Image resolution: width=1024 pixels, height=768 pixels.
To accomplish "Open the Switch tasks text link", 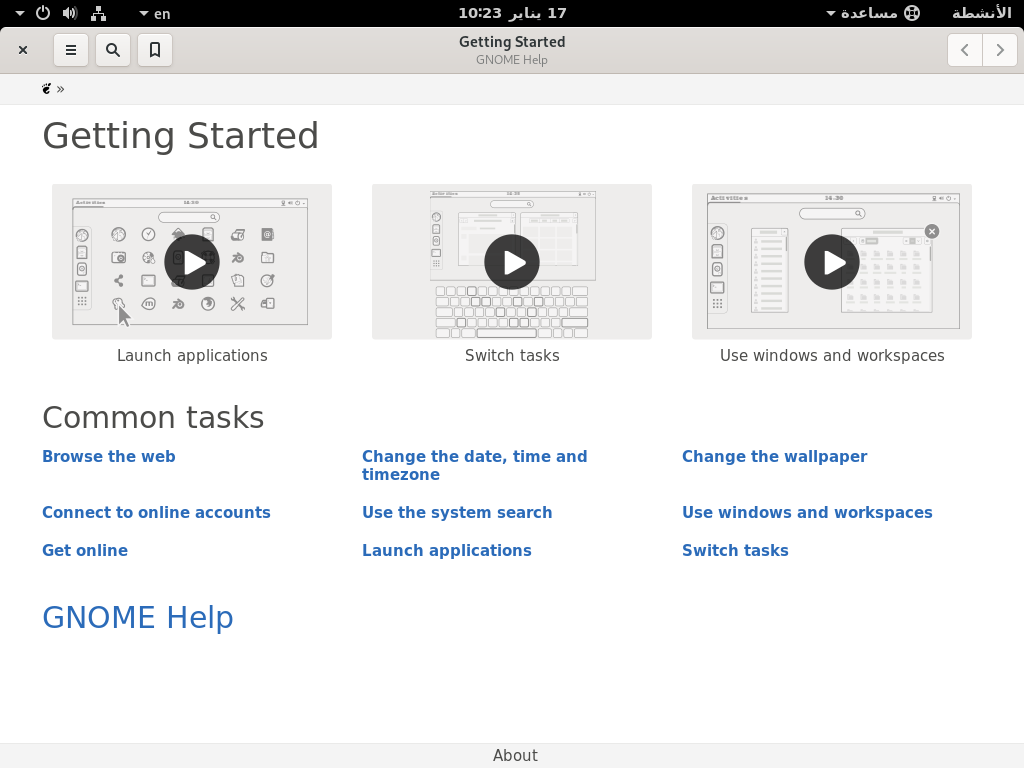I will pos(735,551).
